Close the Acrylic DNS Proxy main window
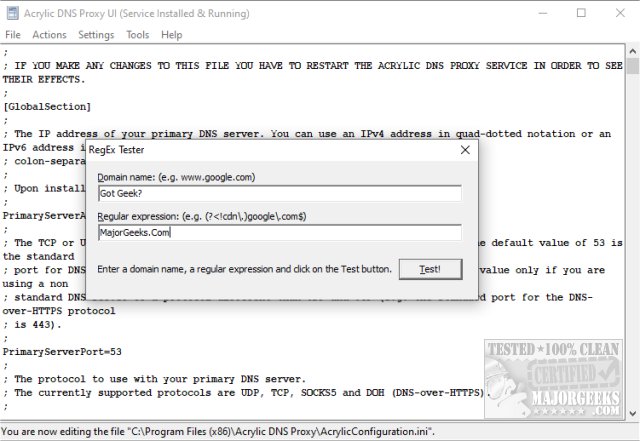 point(620,13)
